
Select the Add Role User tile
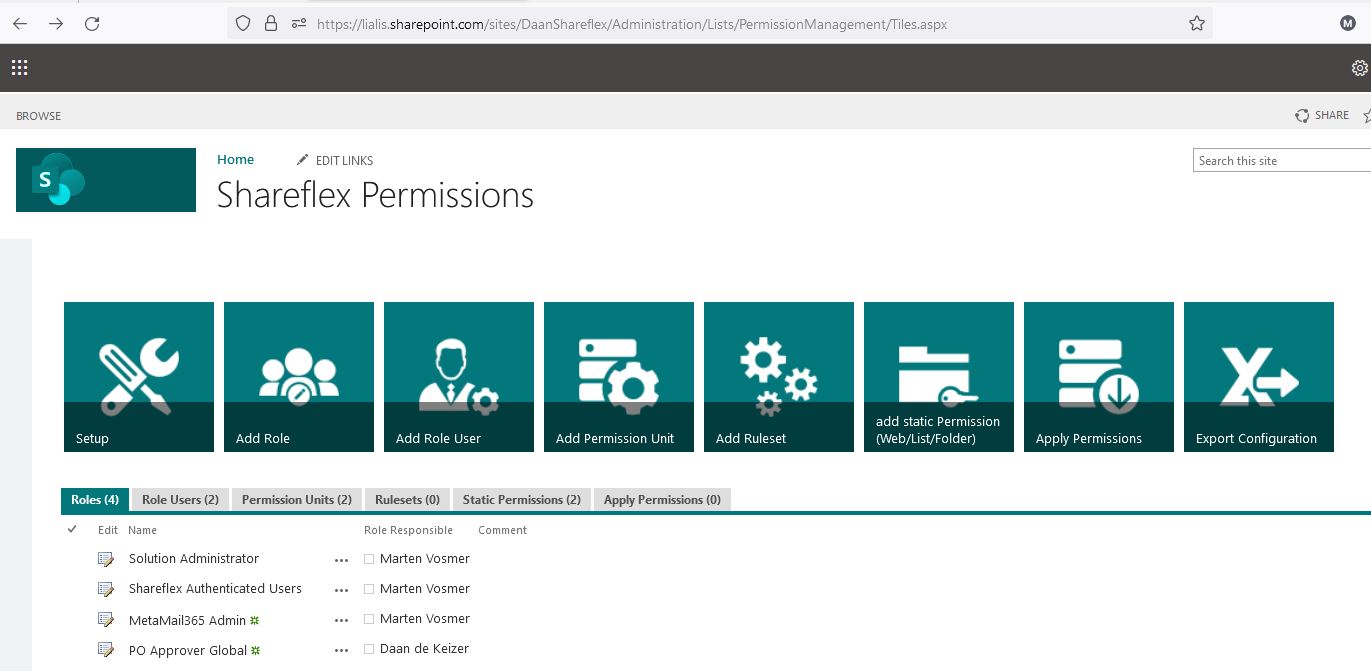click(458, 377)
